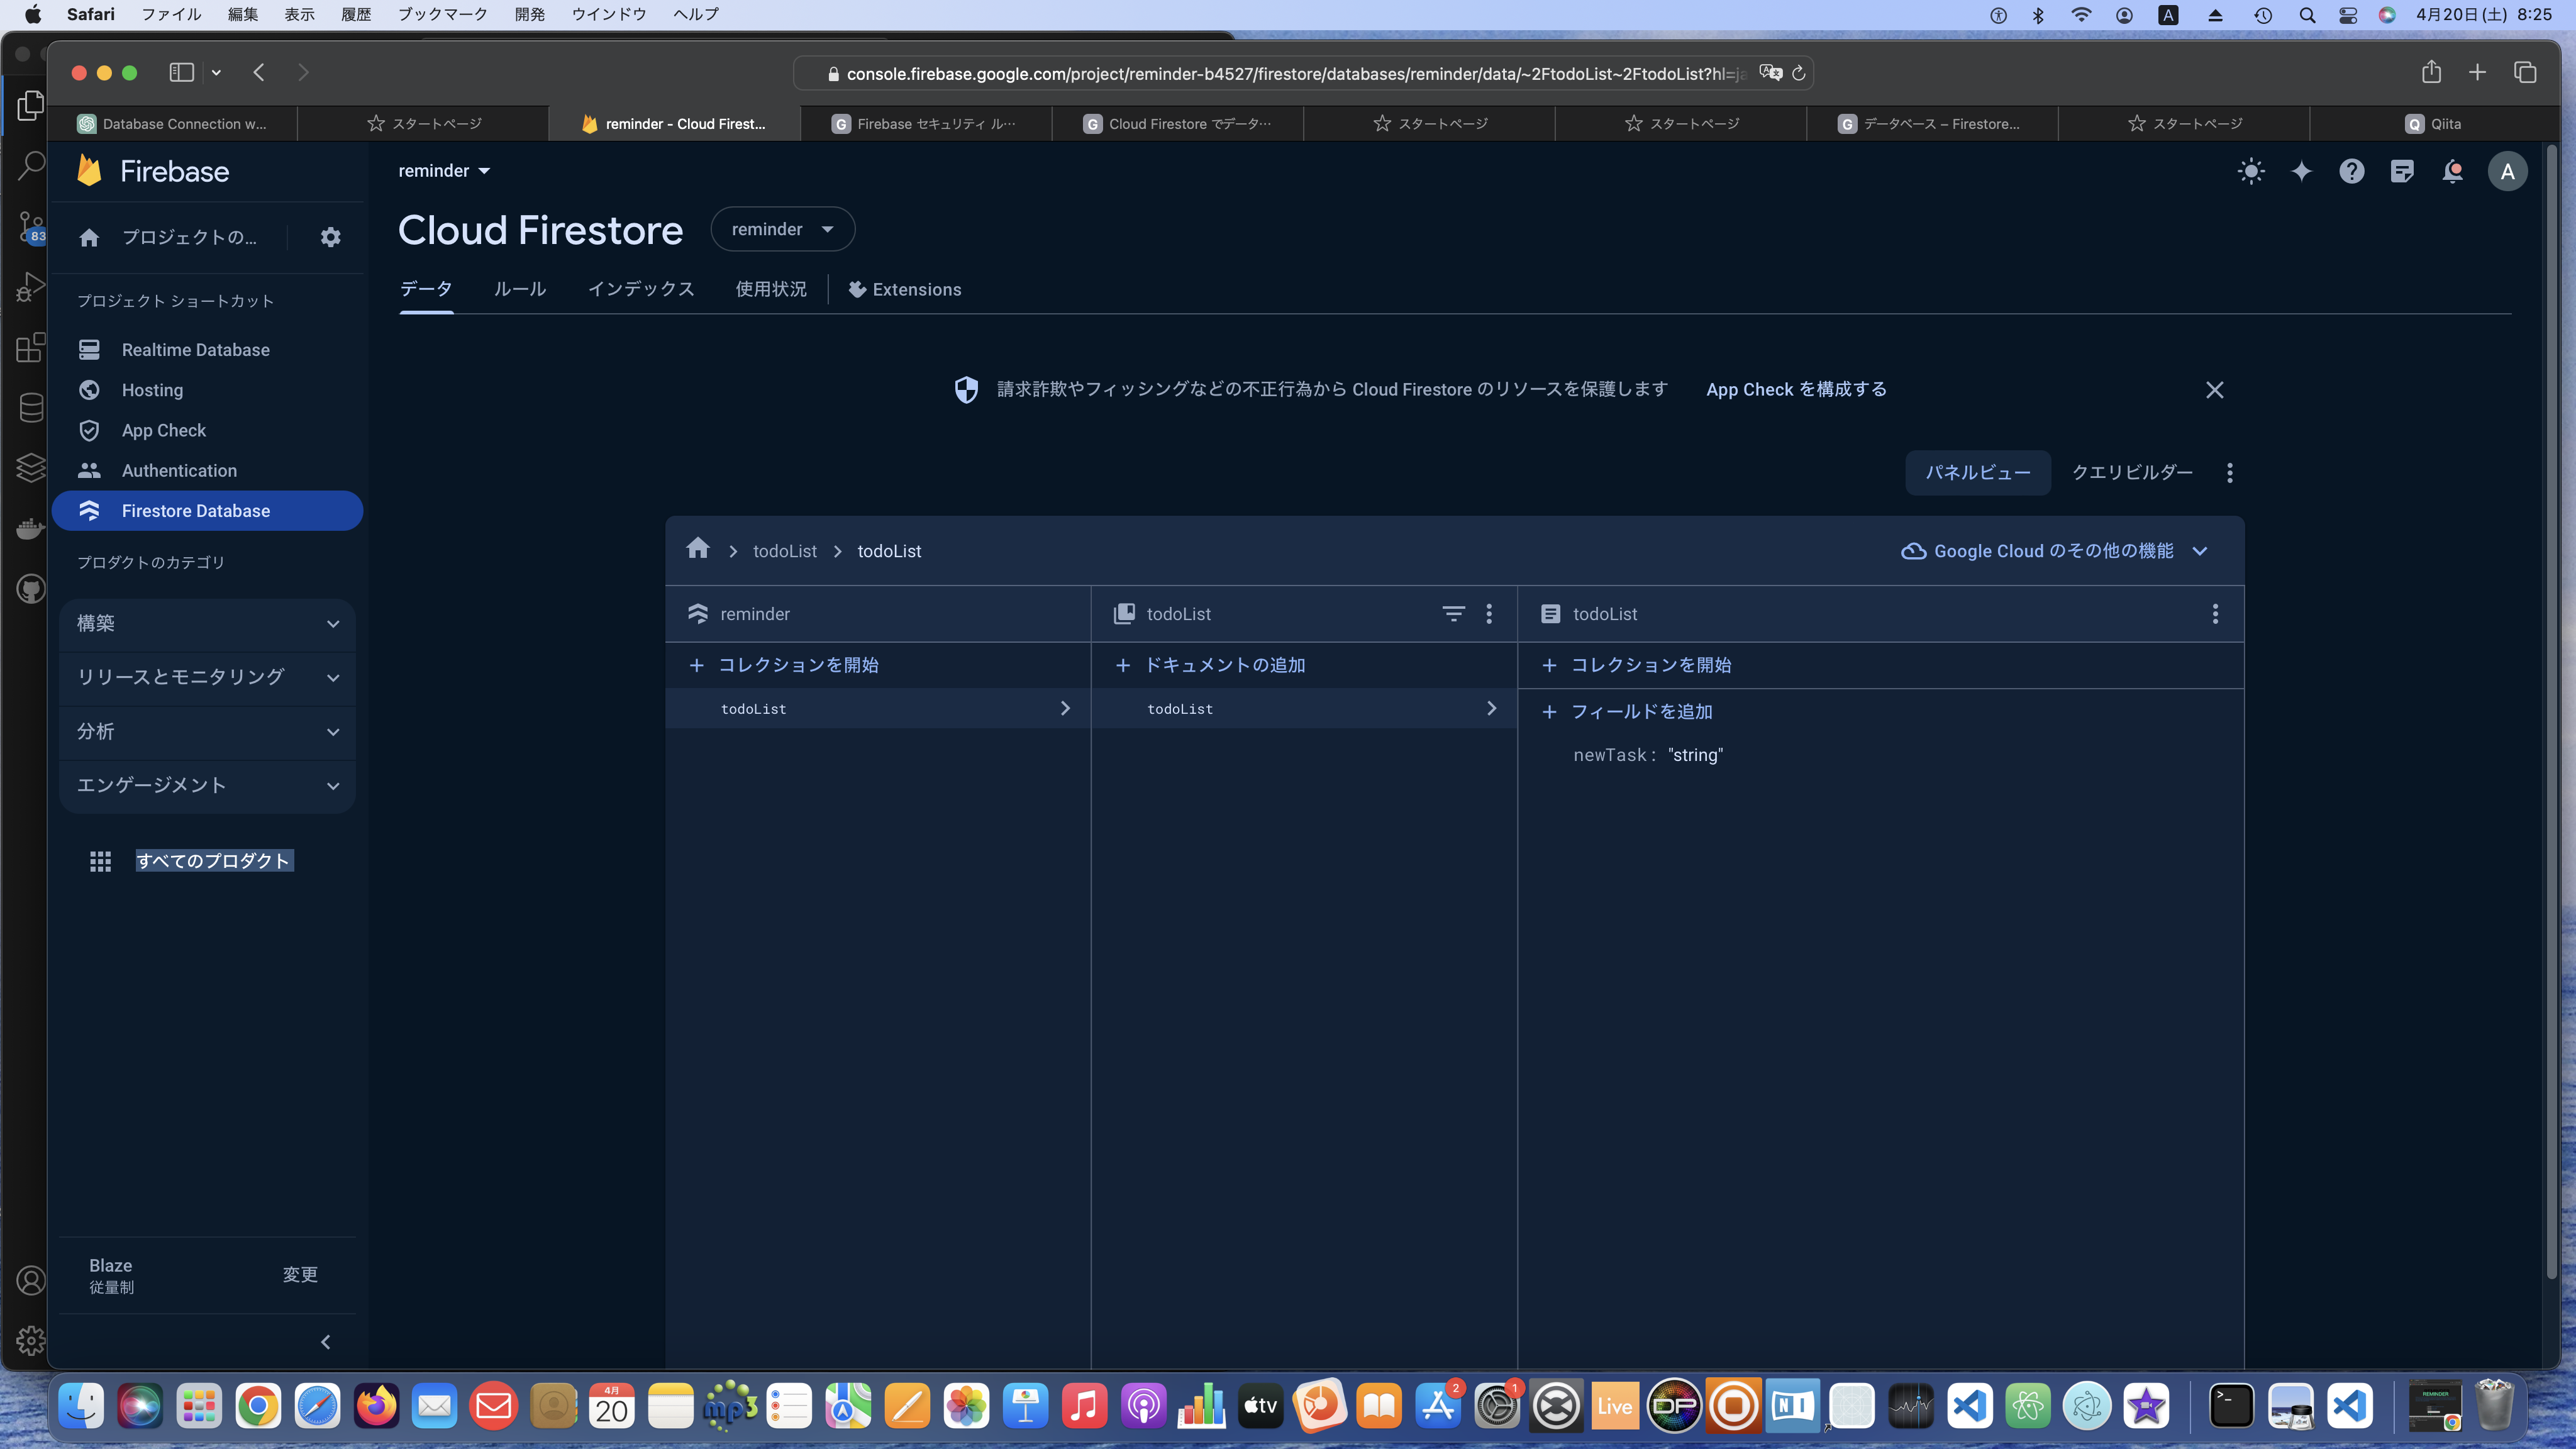Click the filter icon in todoList collection
Viewport: 2576px width, 1449px height.
pos(1453,614)
